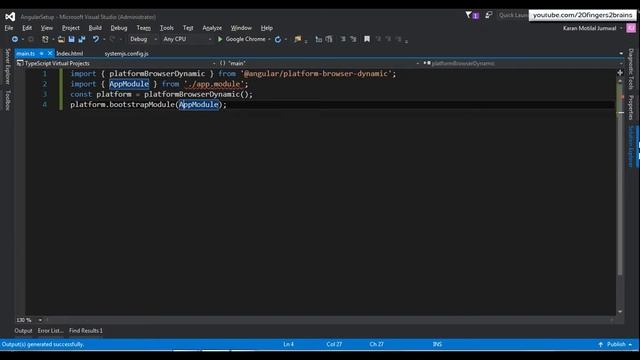The width and height of the screenshot is (640, 360).
Task: Open the platformBrowserDynamic members dropdown
Action: click(x=523, y=63)
